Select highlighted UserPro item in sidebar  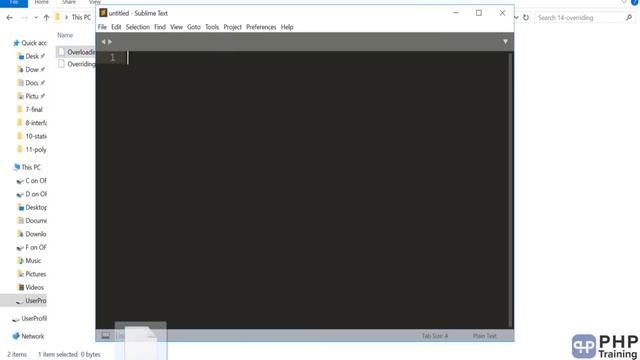coord(23,301)
